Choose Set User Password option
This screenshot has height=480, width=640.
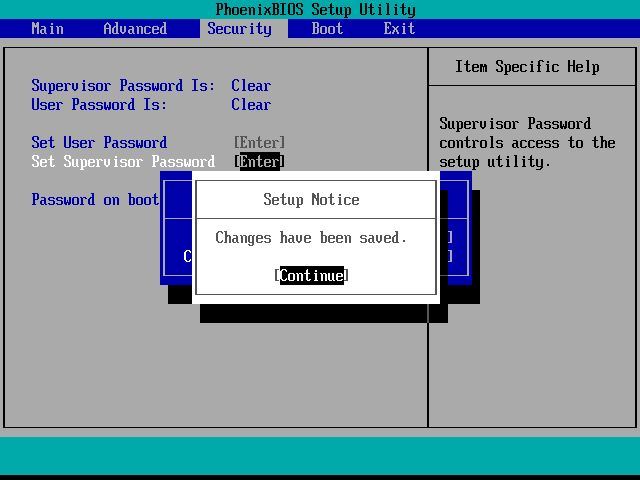tap(99, 142)
